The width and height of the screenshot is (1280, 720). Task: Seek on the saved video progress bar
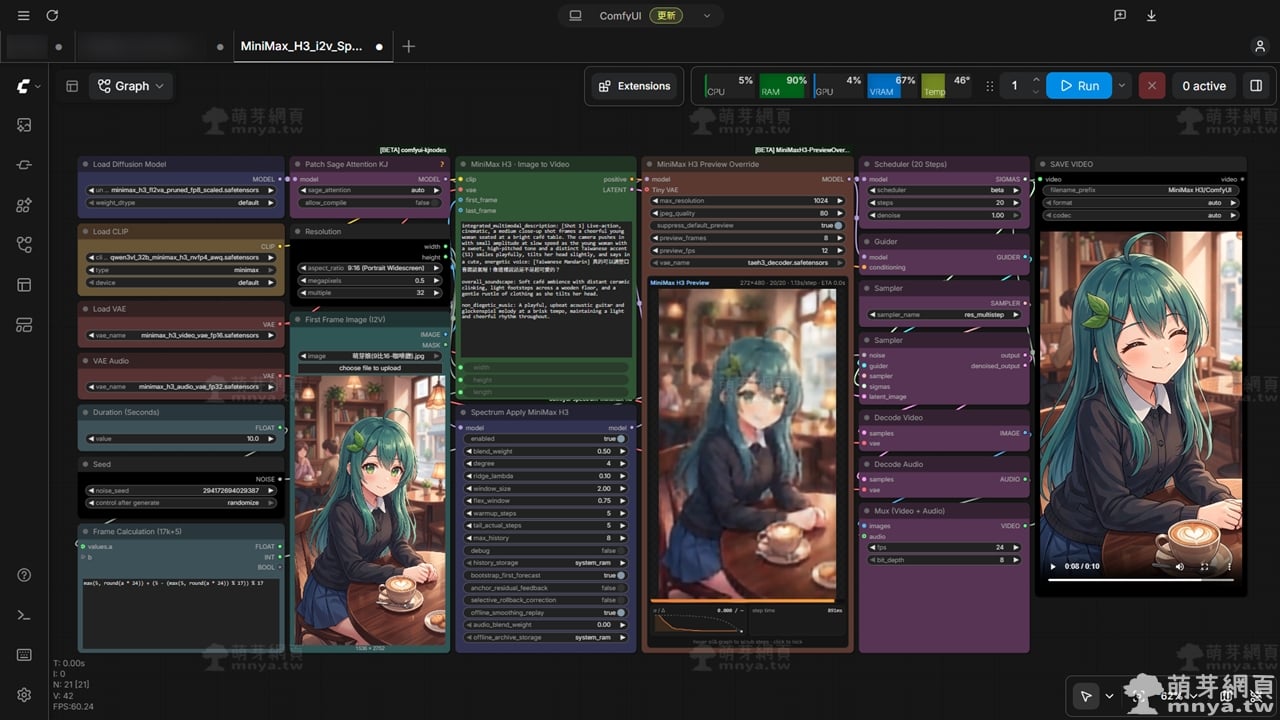[x=1140, y=580]
